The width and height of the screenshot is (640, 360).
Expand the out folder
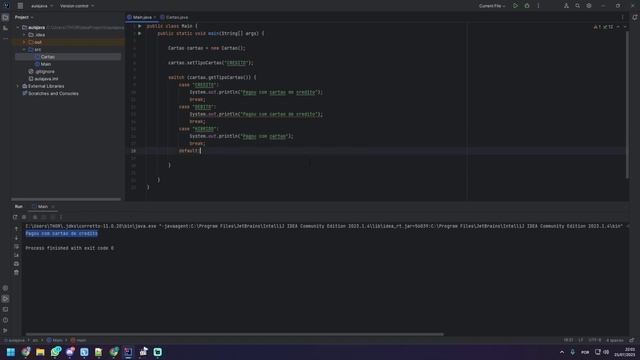click(x=24, y=42)
